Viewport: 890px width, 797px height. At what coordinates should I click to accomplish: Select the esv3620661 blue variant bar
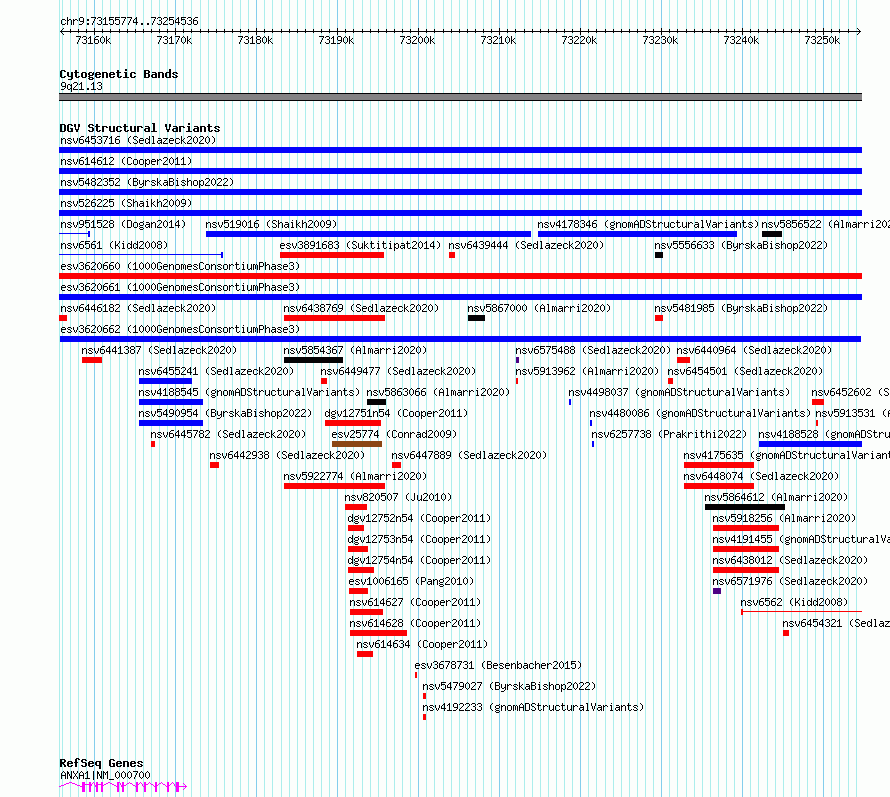(x=460, y=297)
